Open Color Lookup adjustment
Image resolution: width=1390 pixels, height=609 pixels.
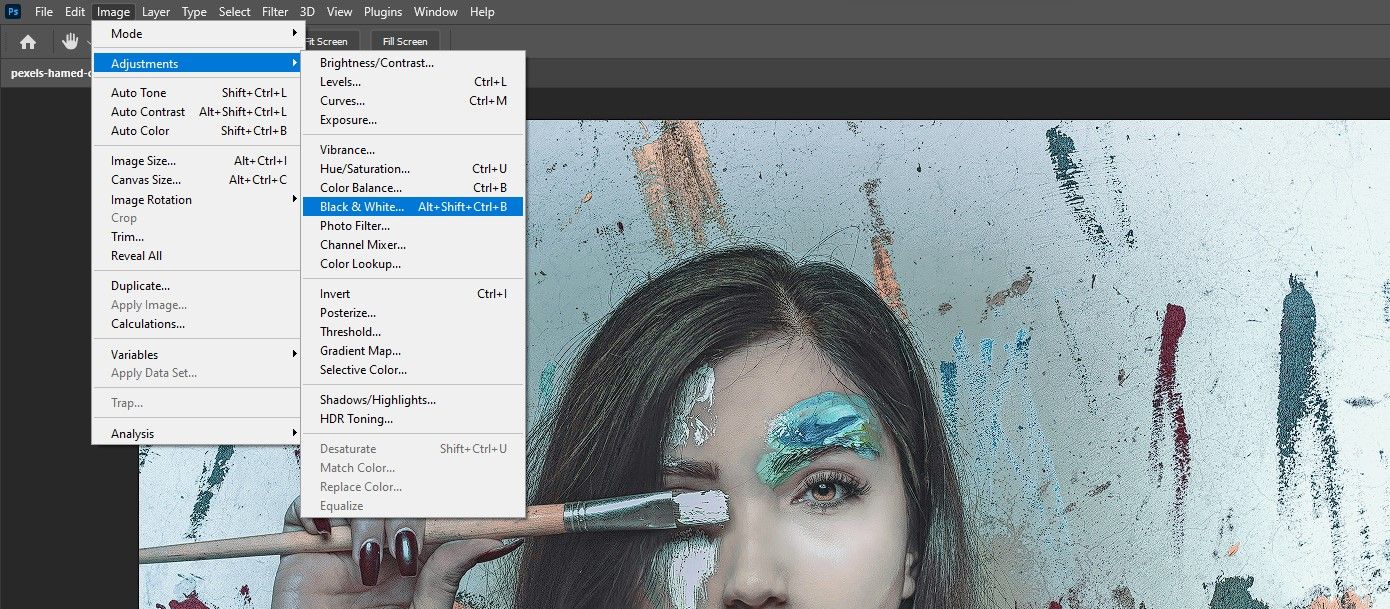coord(413,264)
